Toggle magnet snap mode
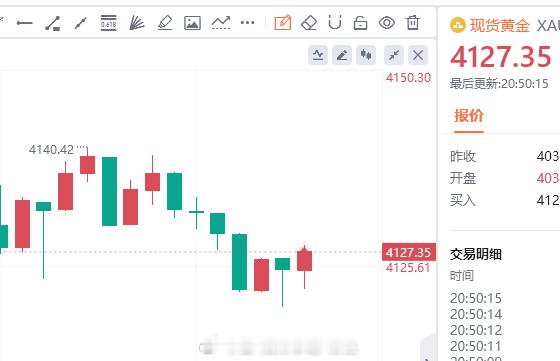 pyautogui.click(x=335, y=22)
